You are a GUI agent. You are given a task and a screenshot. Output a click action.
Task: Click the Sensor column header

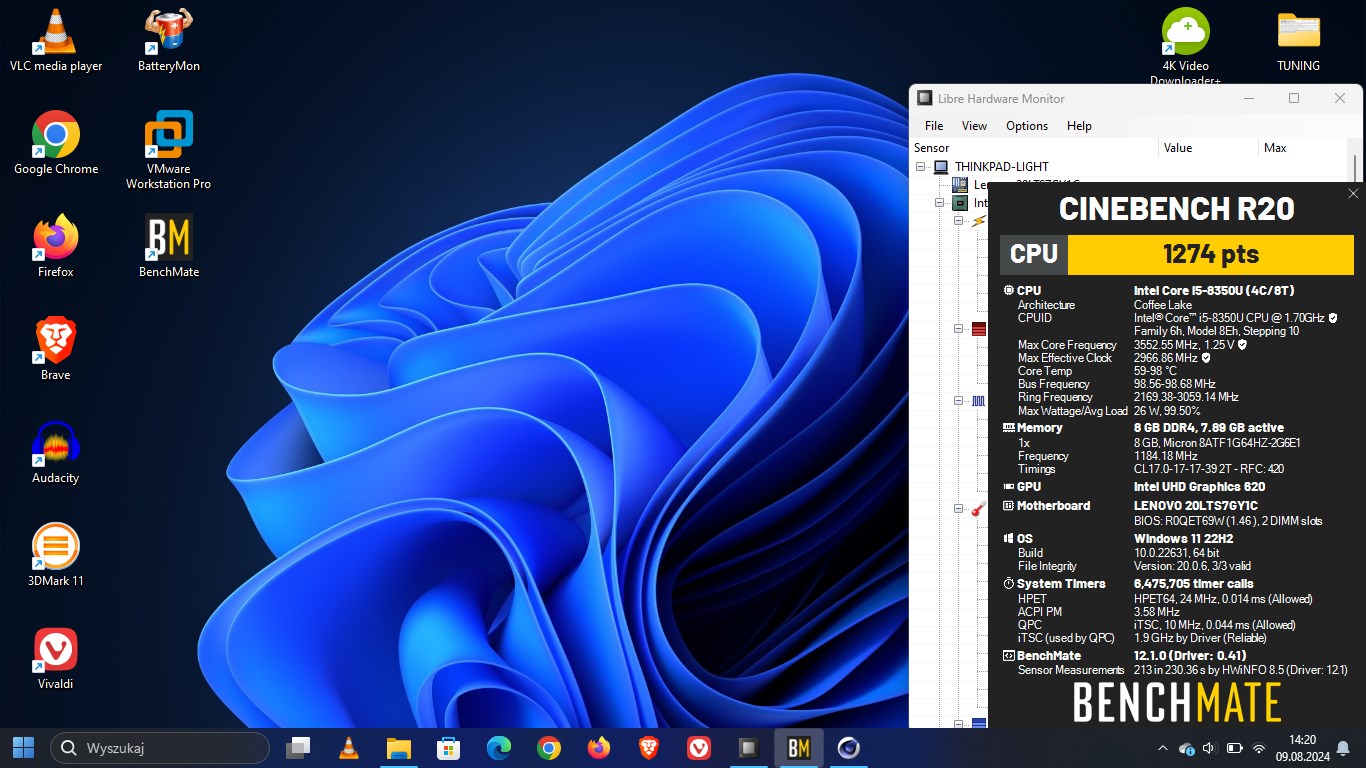pyautogui.click(x=1034, y=148)
